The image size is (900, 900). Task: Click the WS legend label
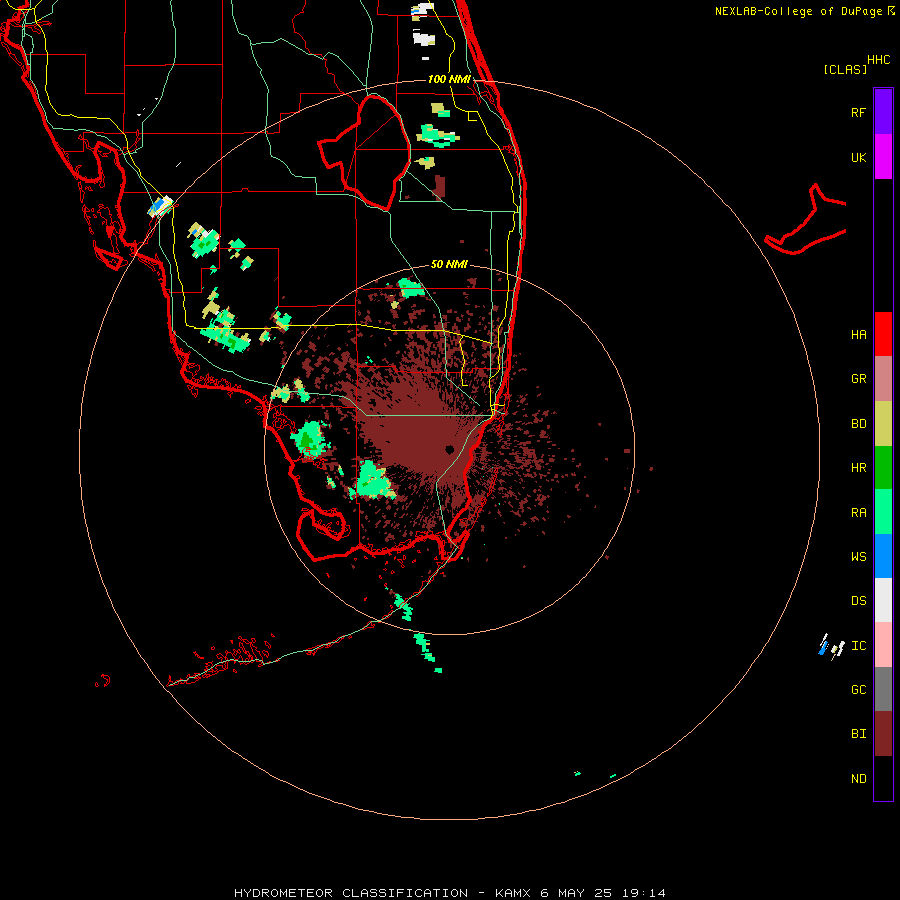click(x=858, y=557)
